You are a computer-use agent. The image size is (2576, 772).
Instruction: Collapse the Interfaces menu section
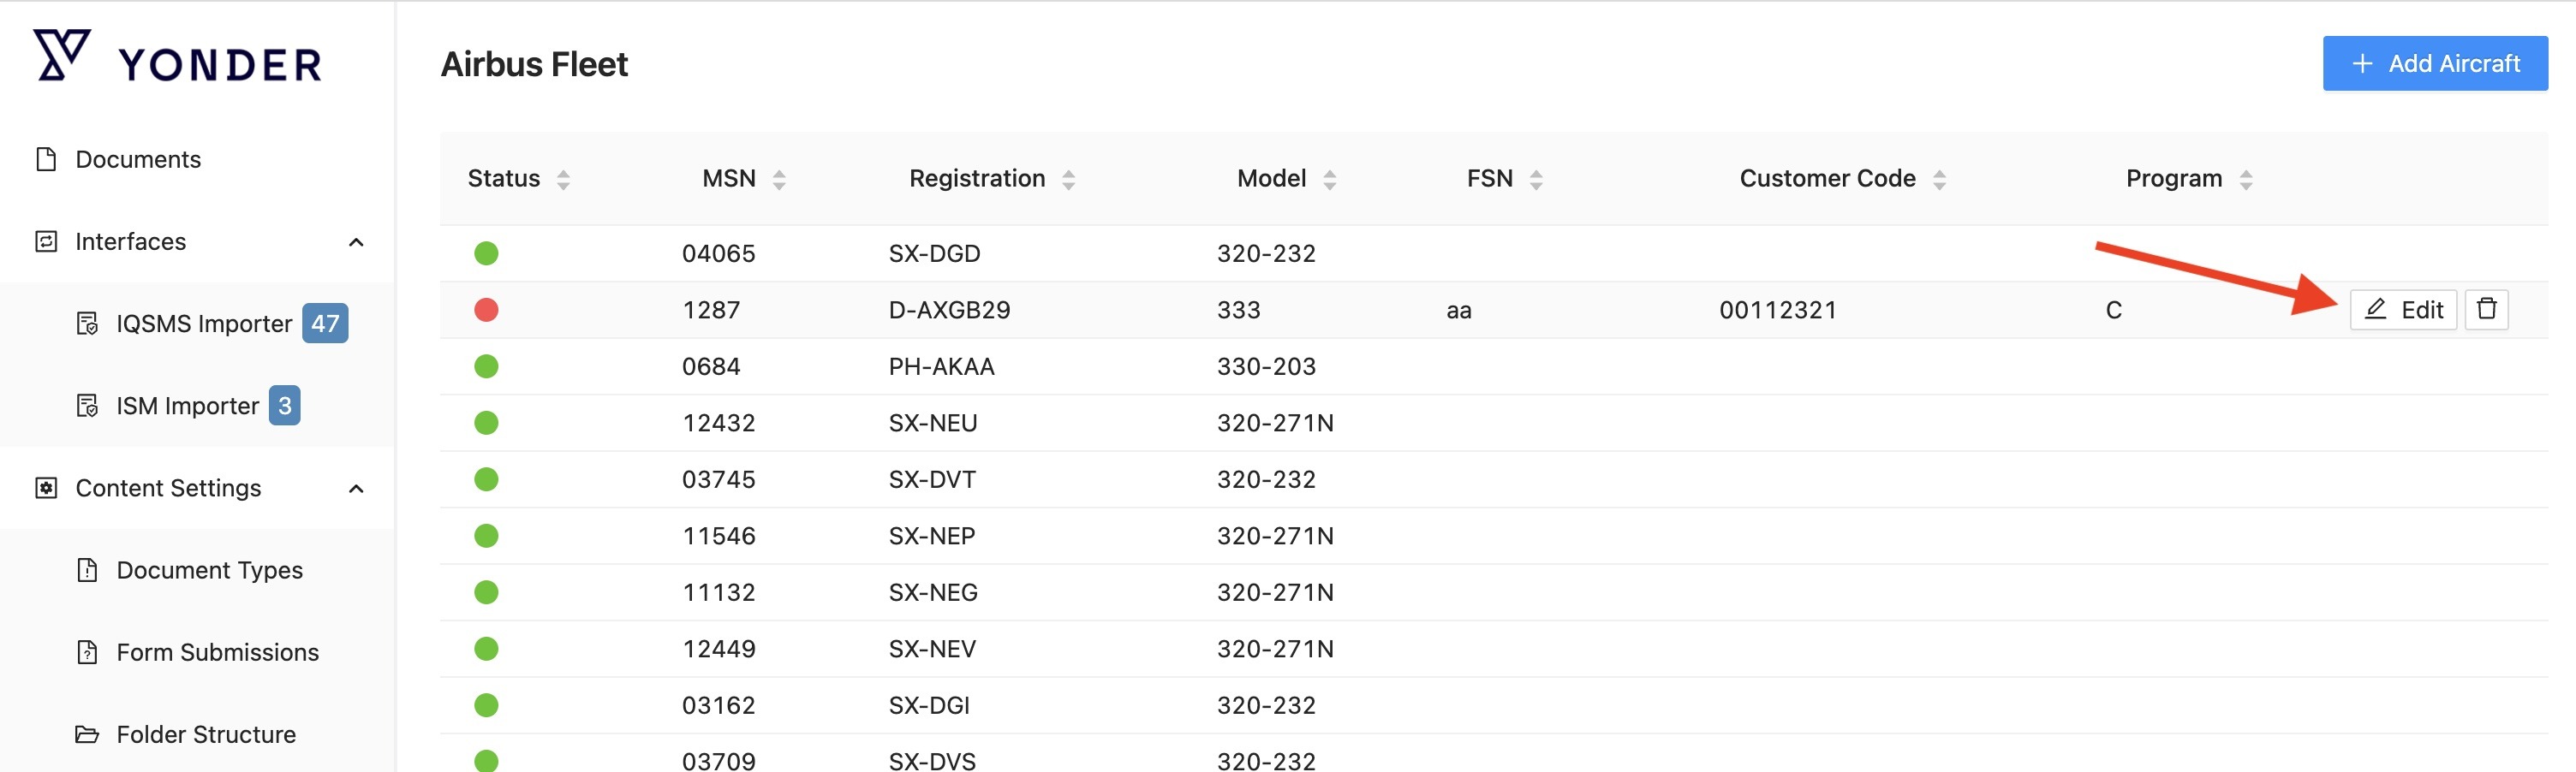356,242
